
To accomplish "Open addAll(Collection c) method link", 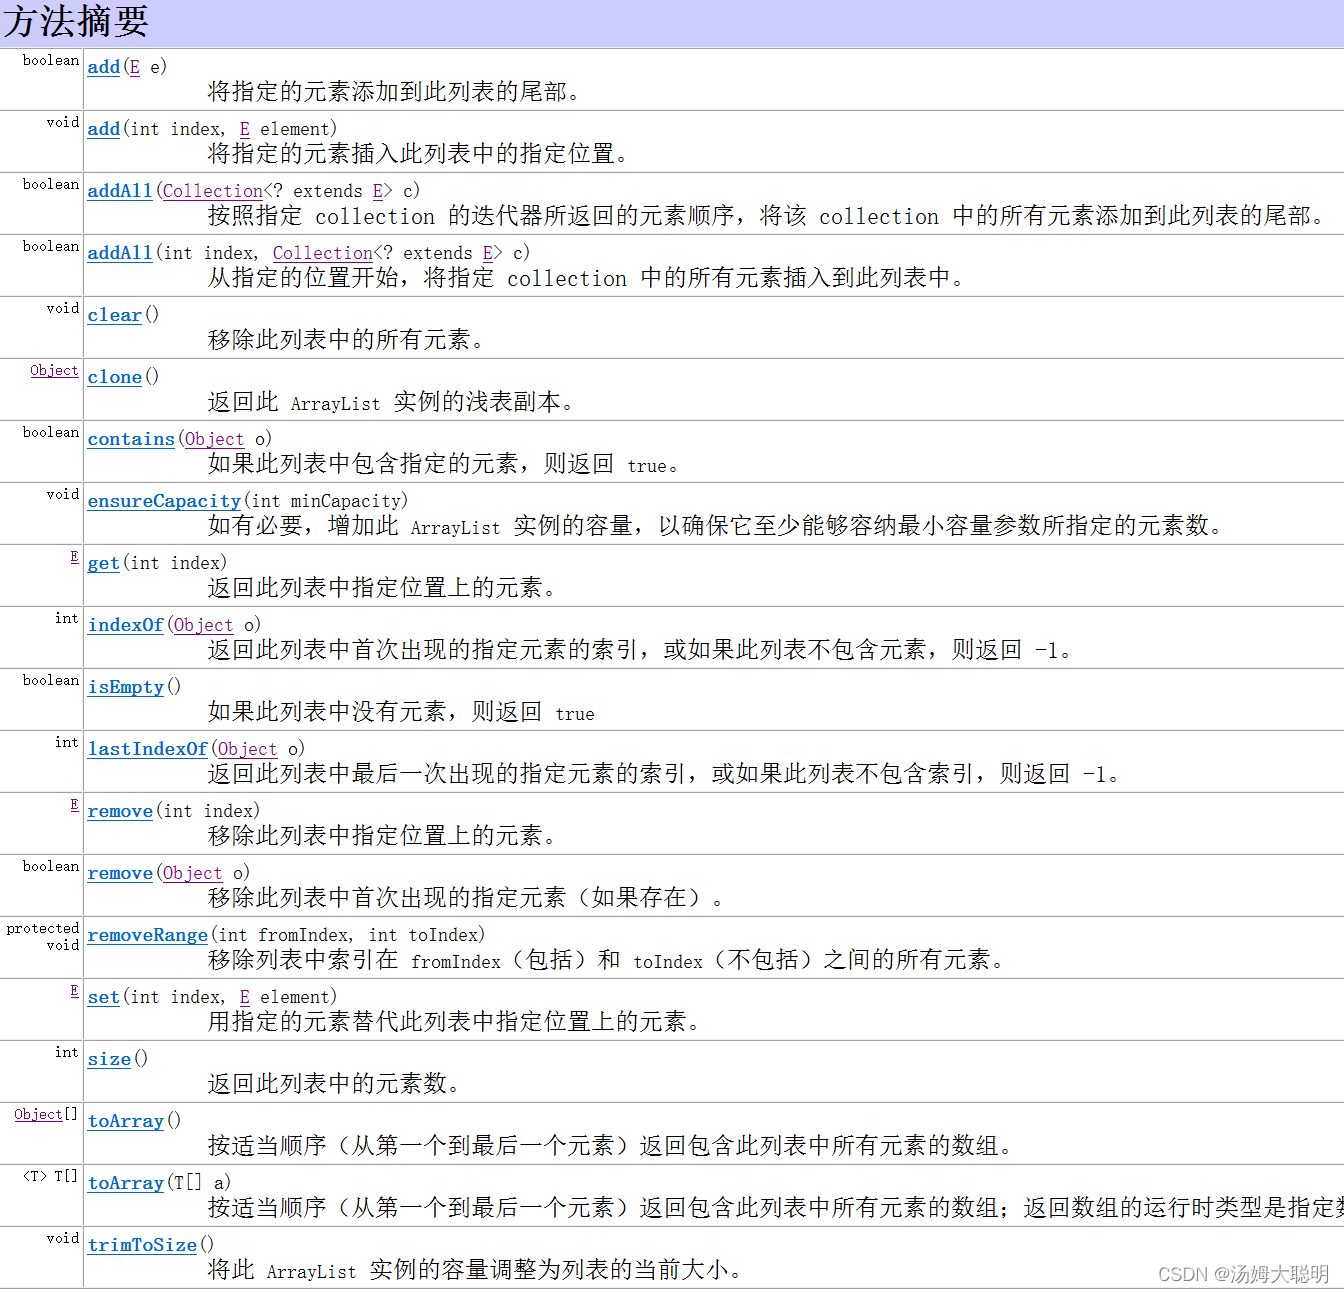I will point(120,191).
